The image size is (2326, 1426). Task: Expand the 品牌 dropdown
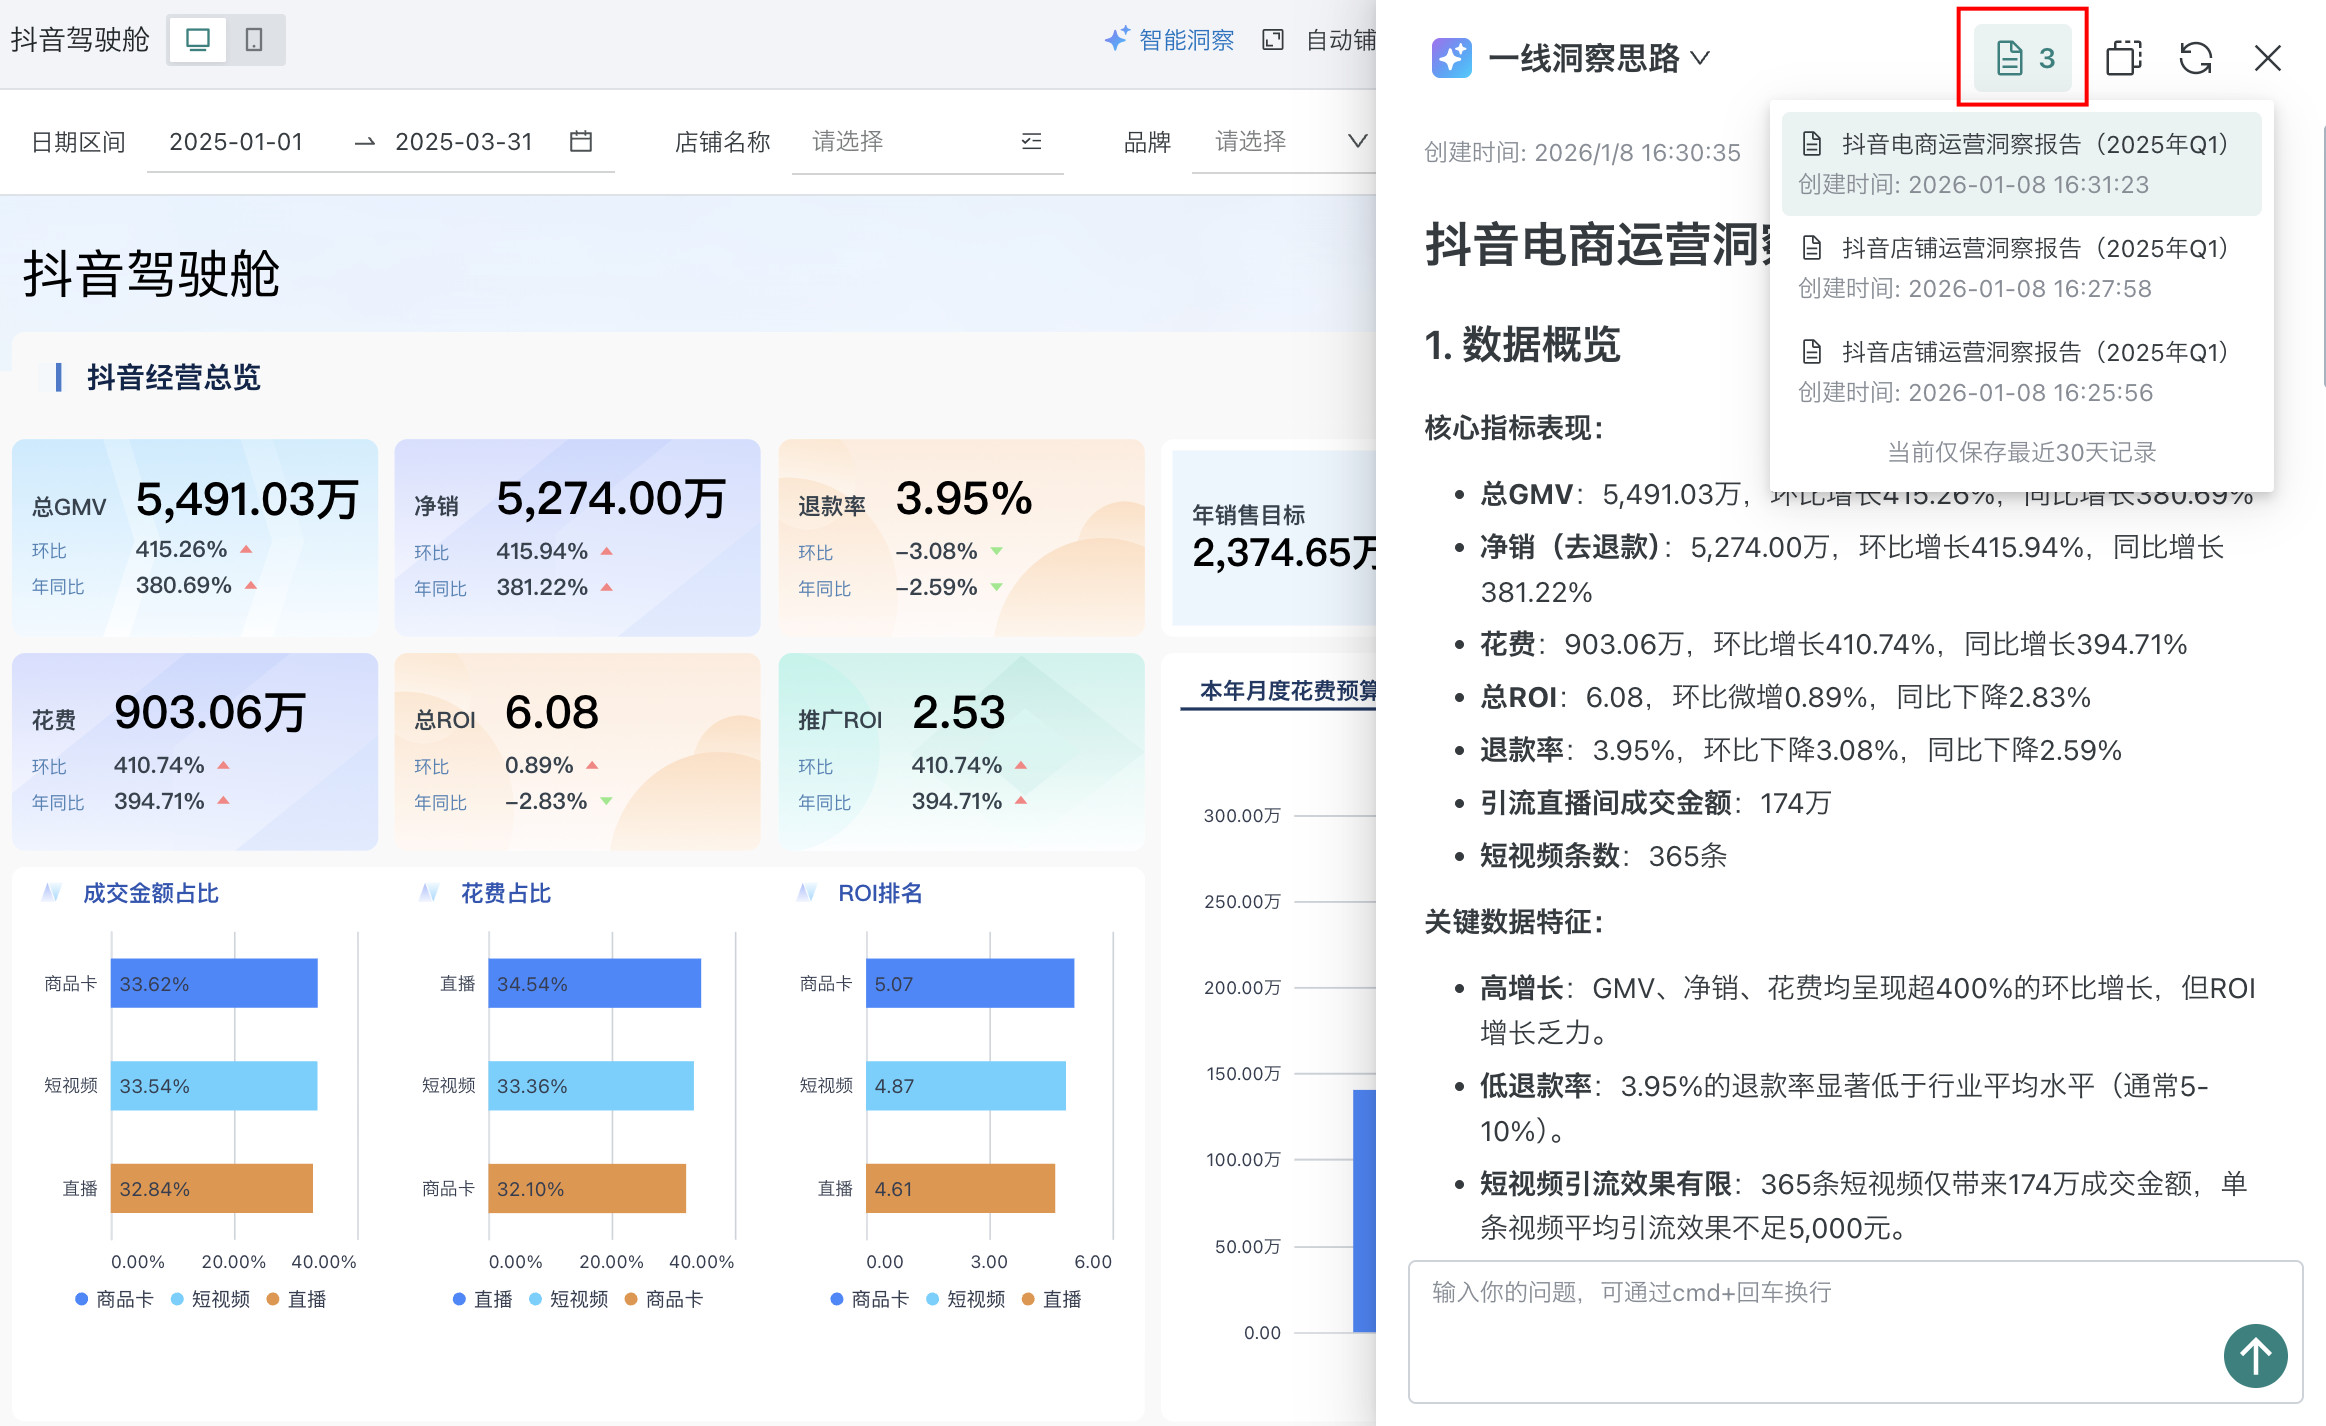1357,142
